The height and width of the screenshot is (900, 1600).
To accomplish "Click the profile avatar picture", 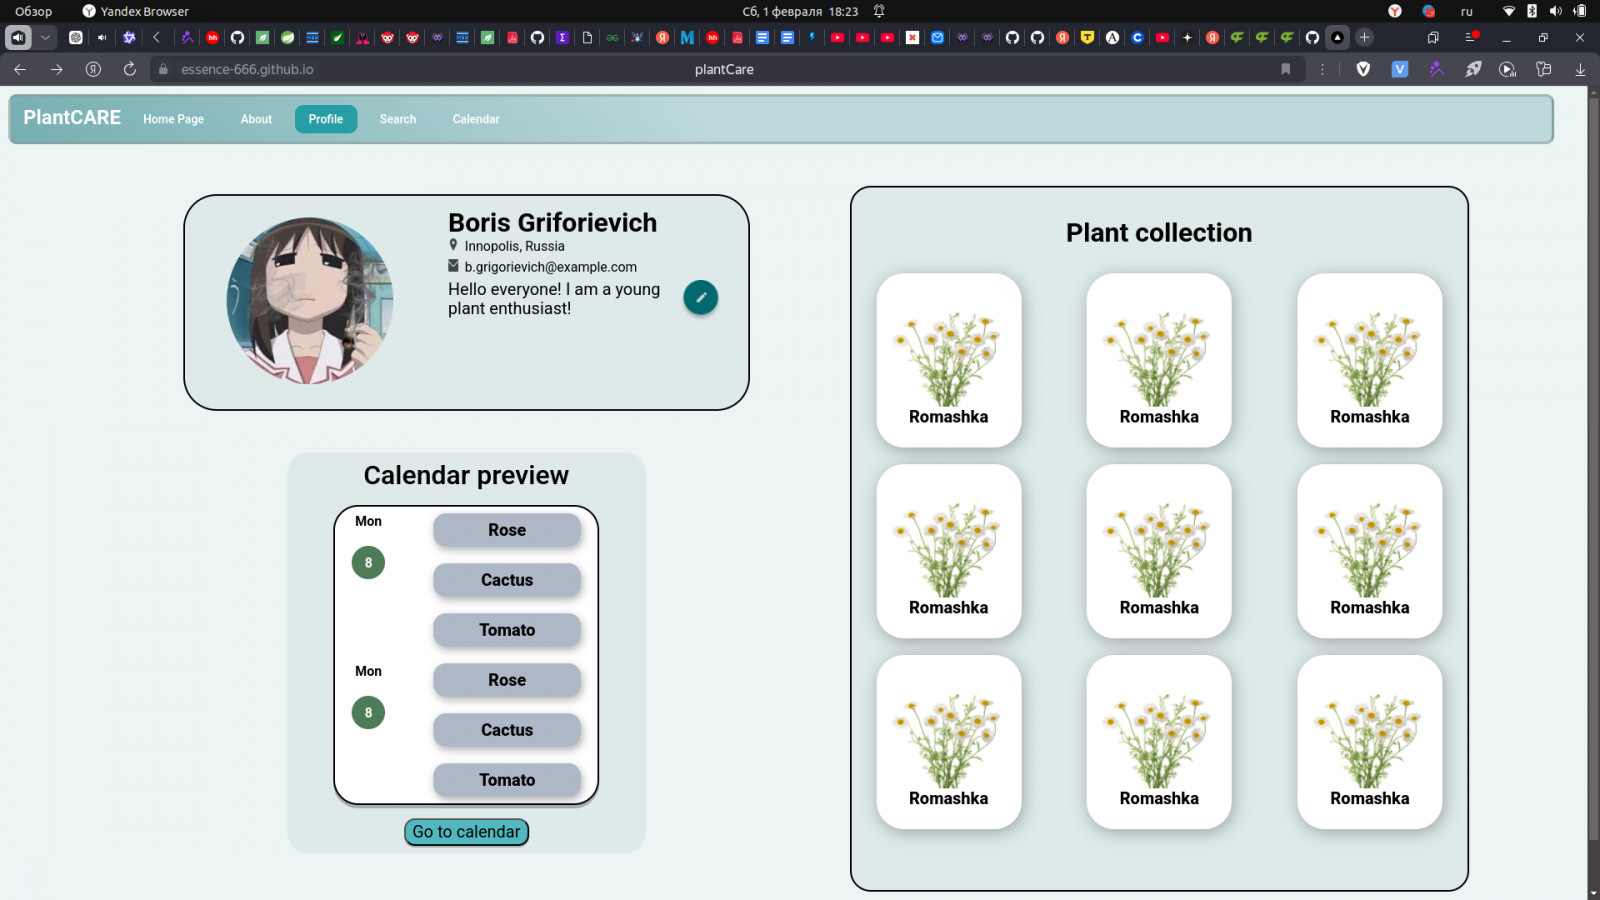I will 310,301.
